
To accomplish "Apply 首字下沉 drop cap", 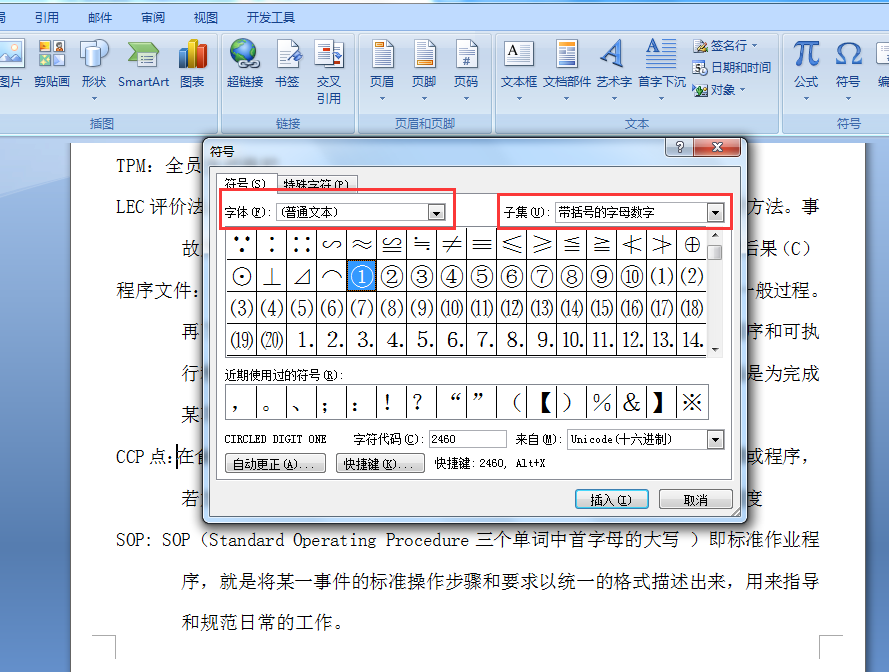I will tap(662, 70).
